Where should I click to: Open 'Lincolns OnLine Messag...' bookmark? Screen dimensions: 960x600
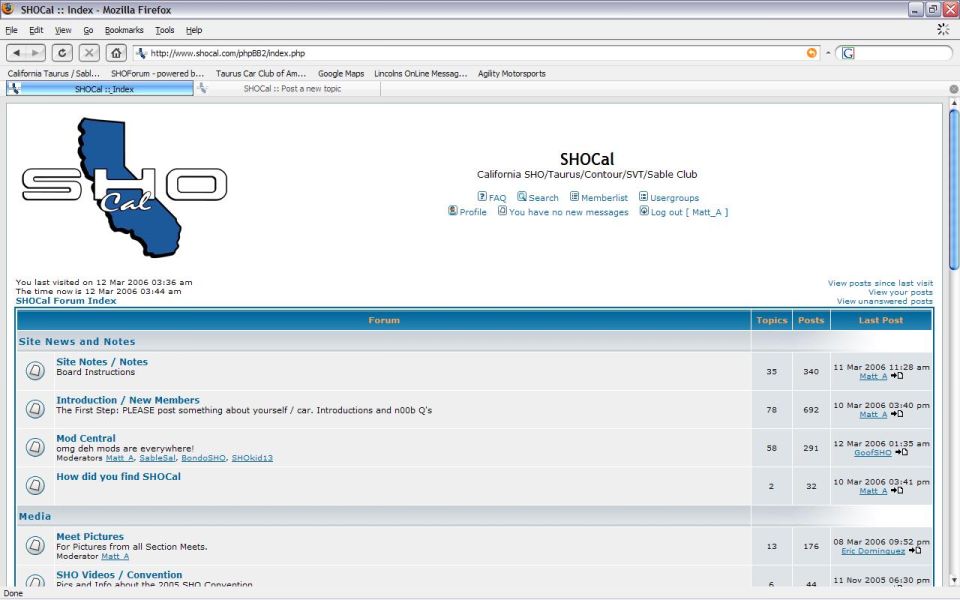tap(421, 73)
